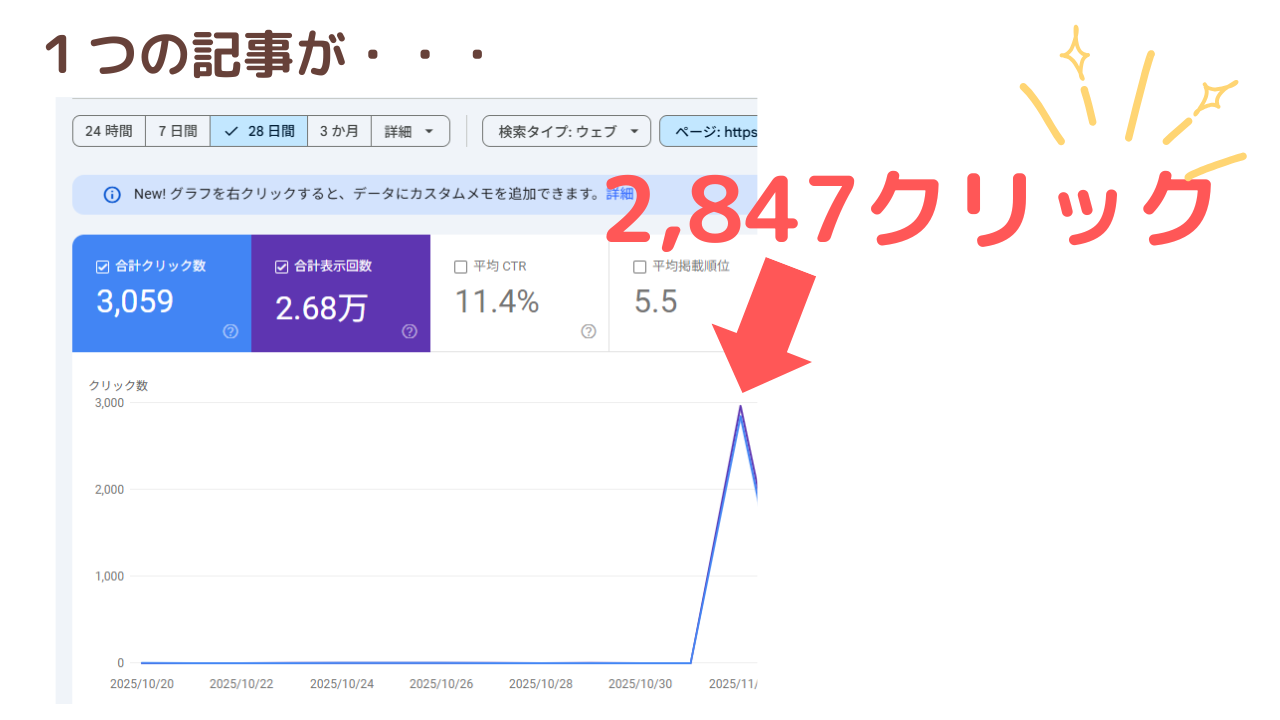Click help icon on 平均 CTR card
Image resolution: width=1280 pixels, height=720 pixels.
point(588,331)
